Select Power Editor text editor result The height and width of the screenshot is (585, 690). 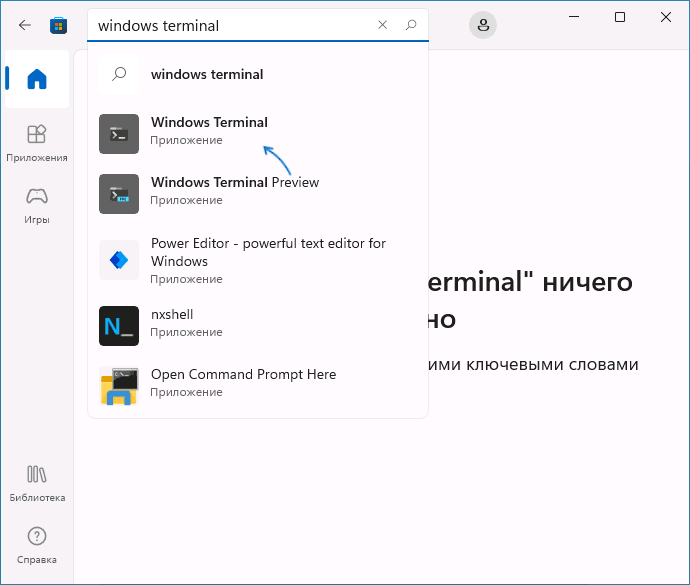[258, 260]
